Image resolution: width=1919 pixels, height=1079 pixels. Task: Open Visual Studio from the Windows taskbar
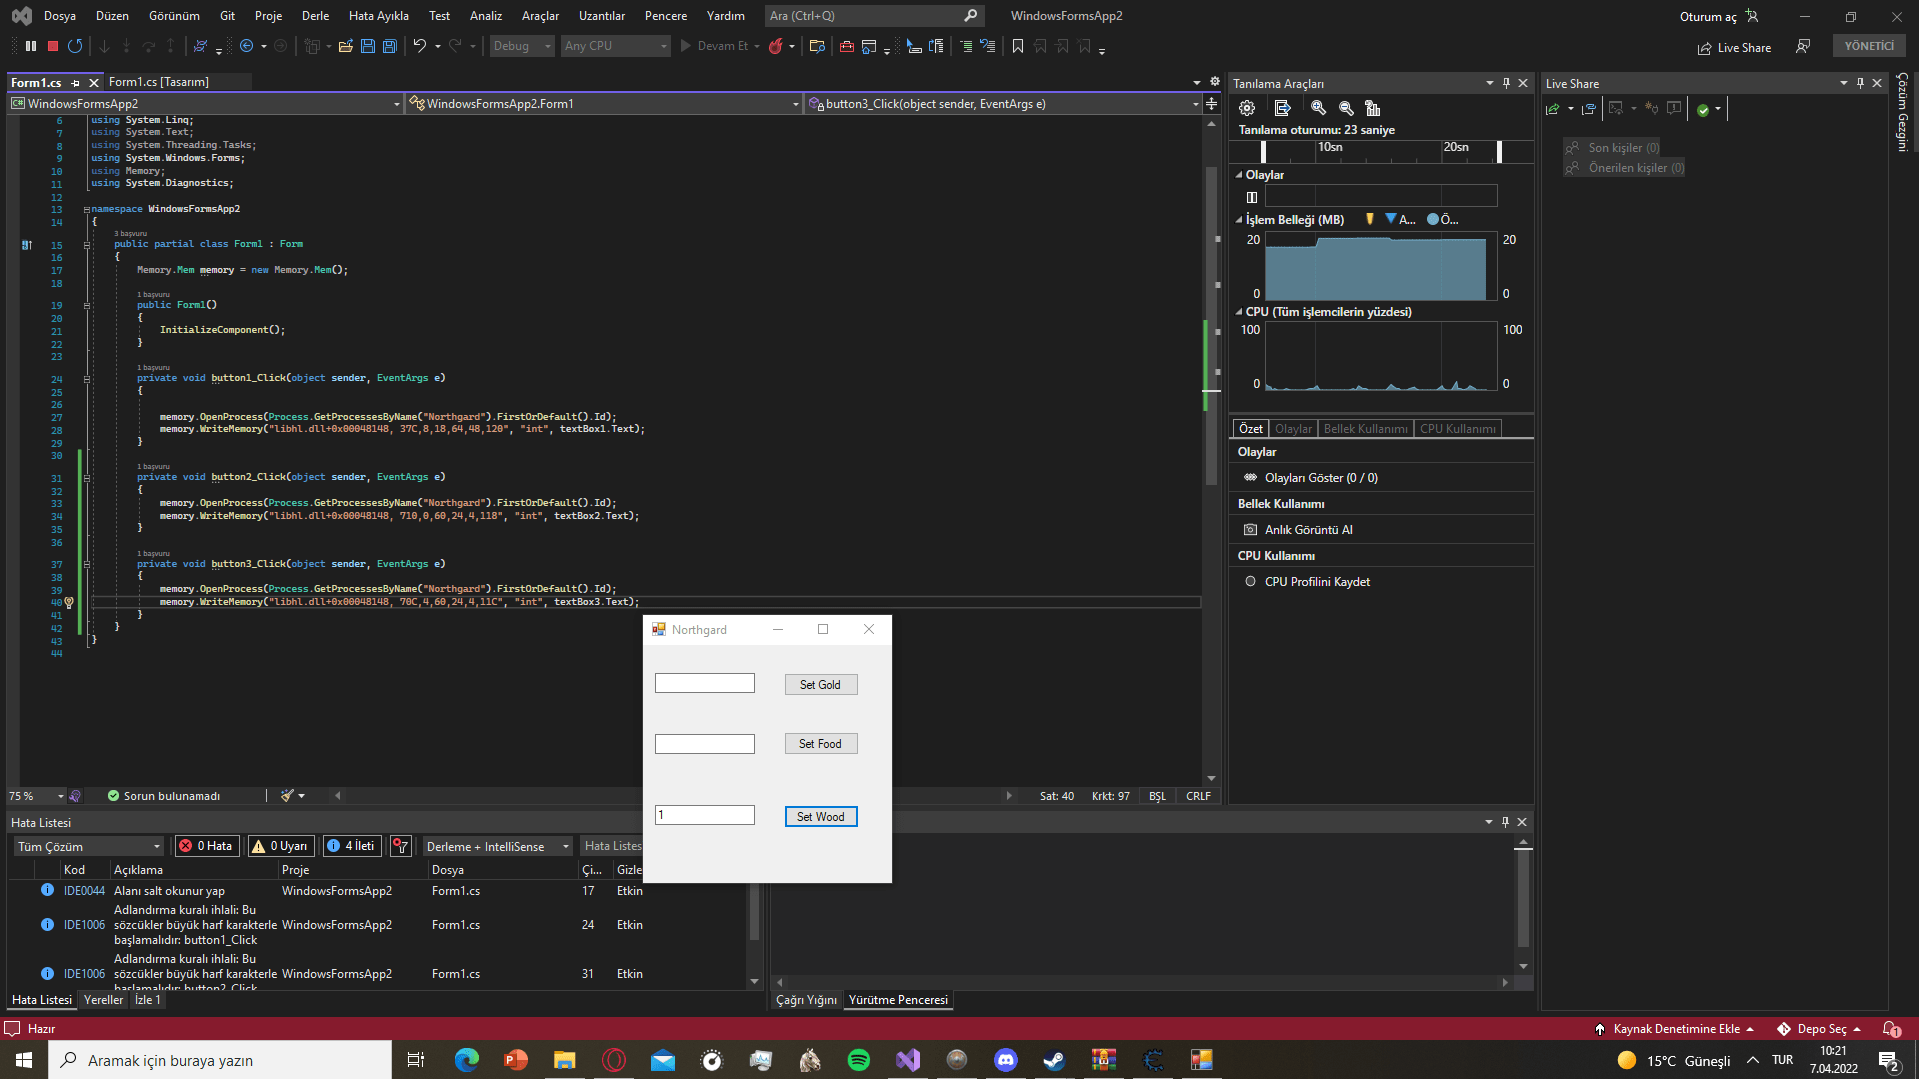(907, 1060)
